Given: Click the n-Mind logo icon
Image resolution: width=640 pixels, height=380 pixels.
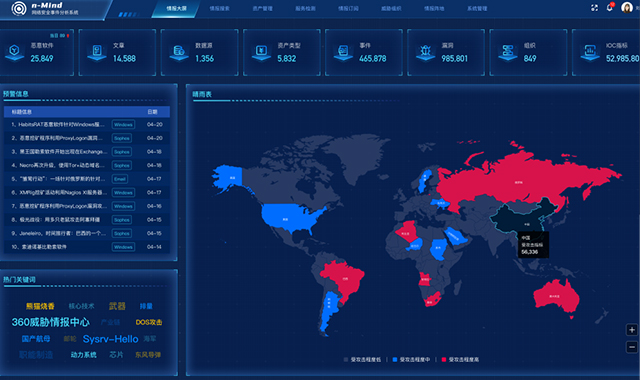Looking at the screenshot, I should 19,8.
